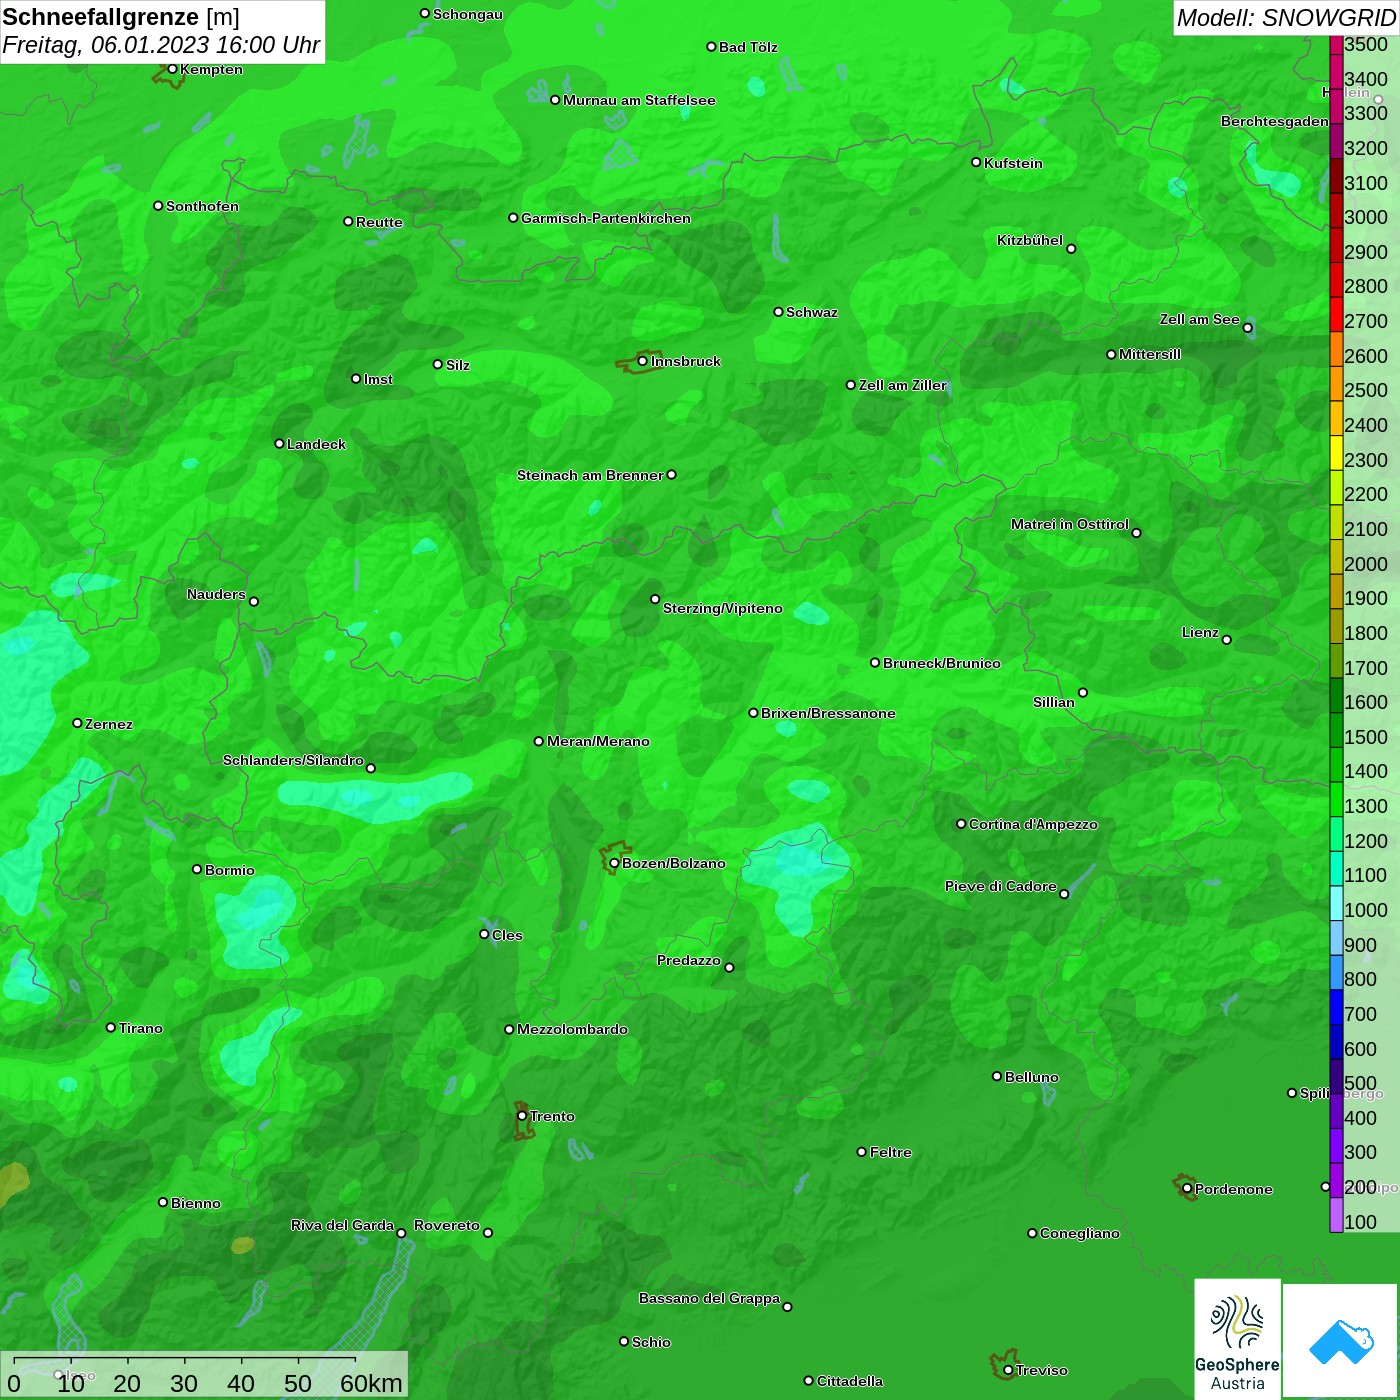Click the Bozen/Bolzano city marker
Image resolution: width=1400 pixels, height=1400 pixels.
coord(614,863)
